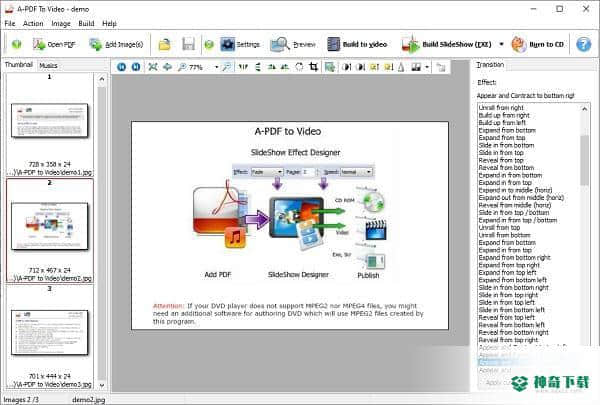Go to previous image blue round icon
Screen dimensions: 600x405
pos(121,67)
